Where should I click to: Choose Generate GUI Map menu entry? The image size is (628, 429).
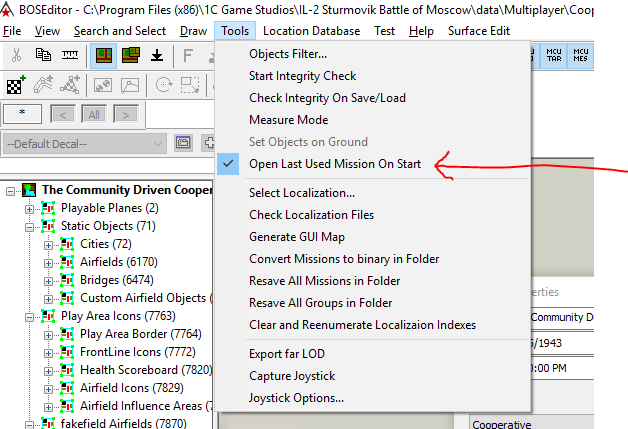coord(297,237)
